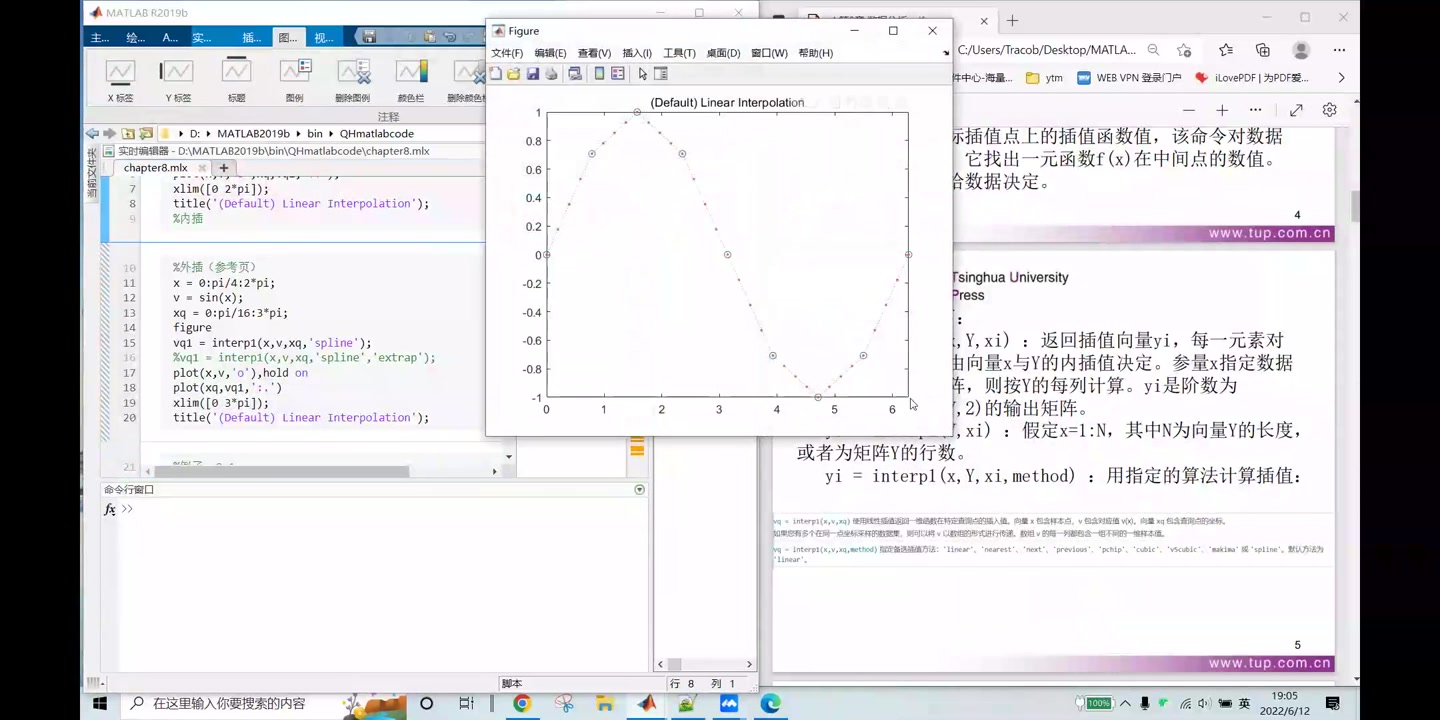The image size is (1440, 720).
Task: Open Windows Start menu
Action: (x=100, y=703)
